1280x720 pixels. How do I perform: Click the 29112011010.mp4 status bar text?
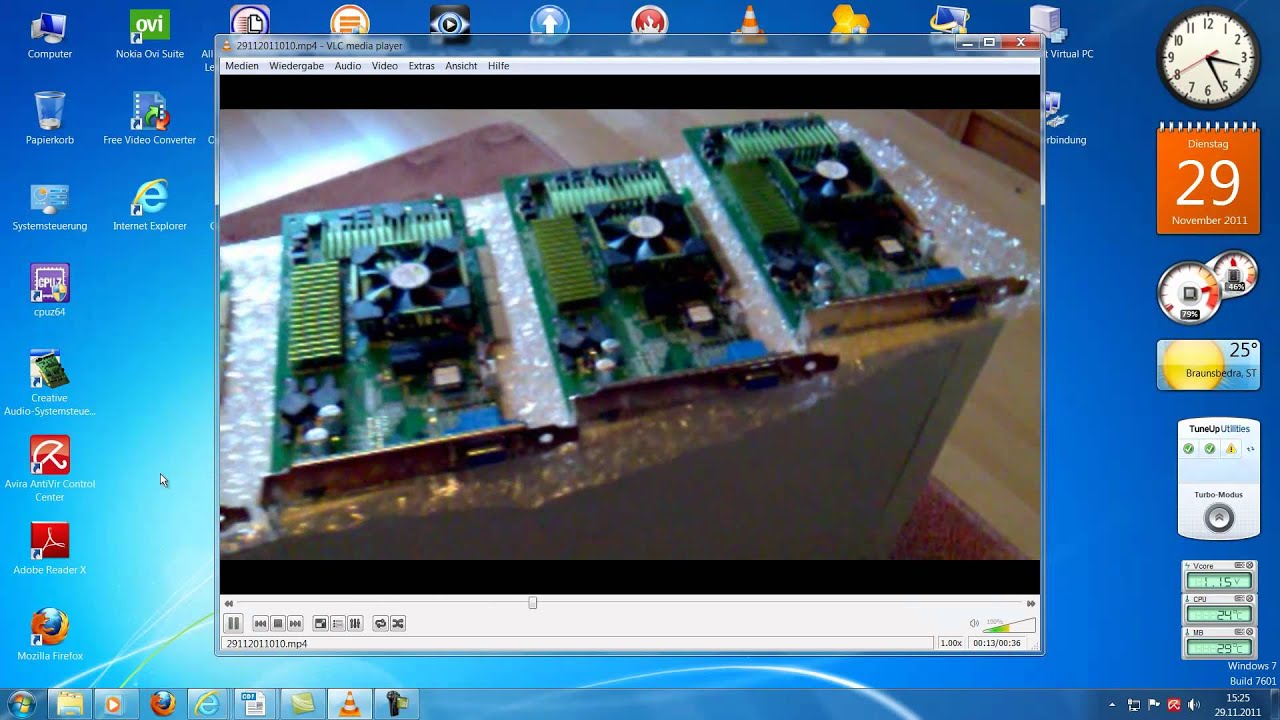pos(267,643)
